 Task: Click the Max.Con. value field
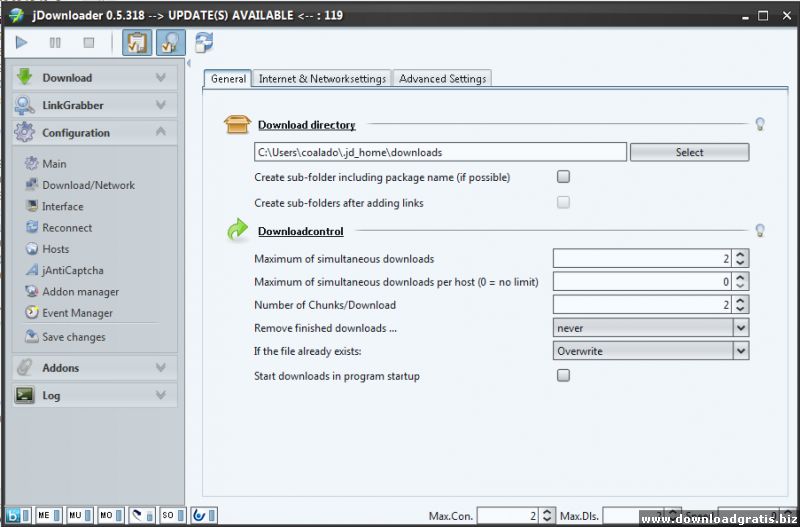click(x=508, y=516)
